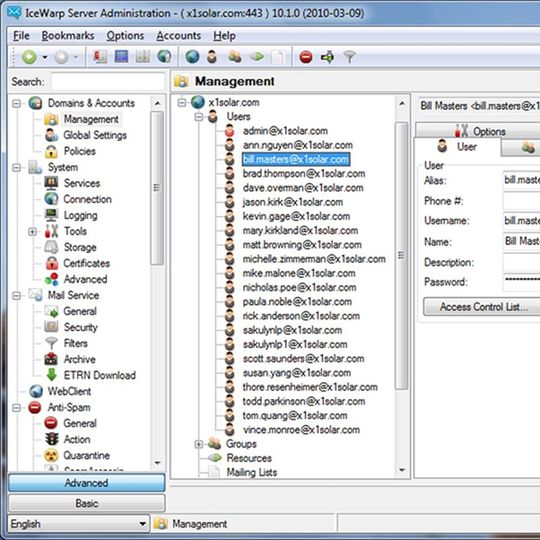Select Mailing Lists under x1solar.com

coord(252,472)
